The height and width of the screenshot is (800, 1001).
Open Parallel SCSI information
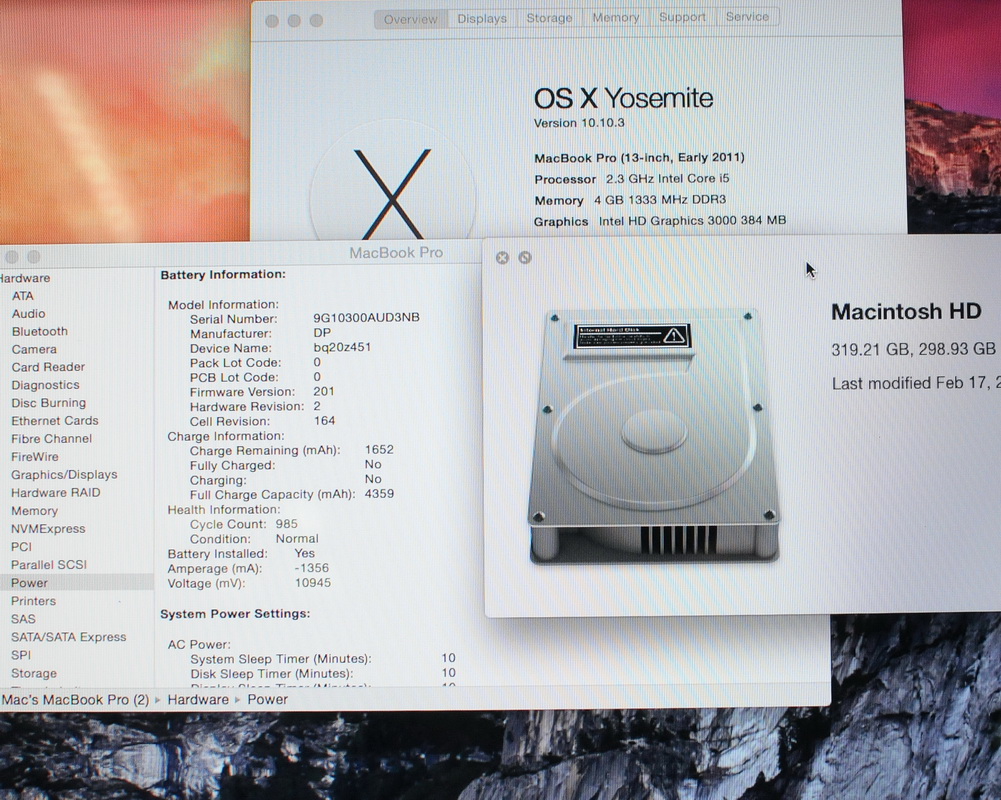click(x=49, y=564)
